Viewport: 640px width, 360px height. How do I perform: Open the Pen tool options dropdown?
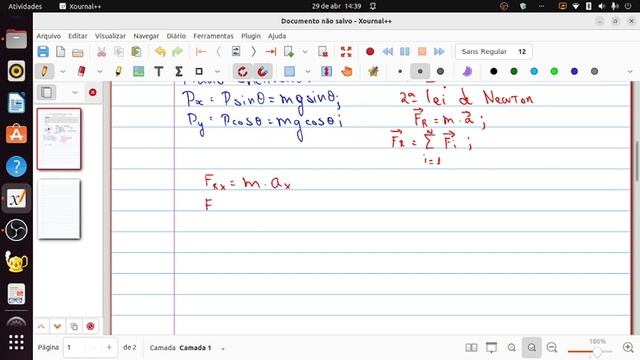pos(62,71)
